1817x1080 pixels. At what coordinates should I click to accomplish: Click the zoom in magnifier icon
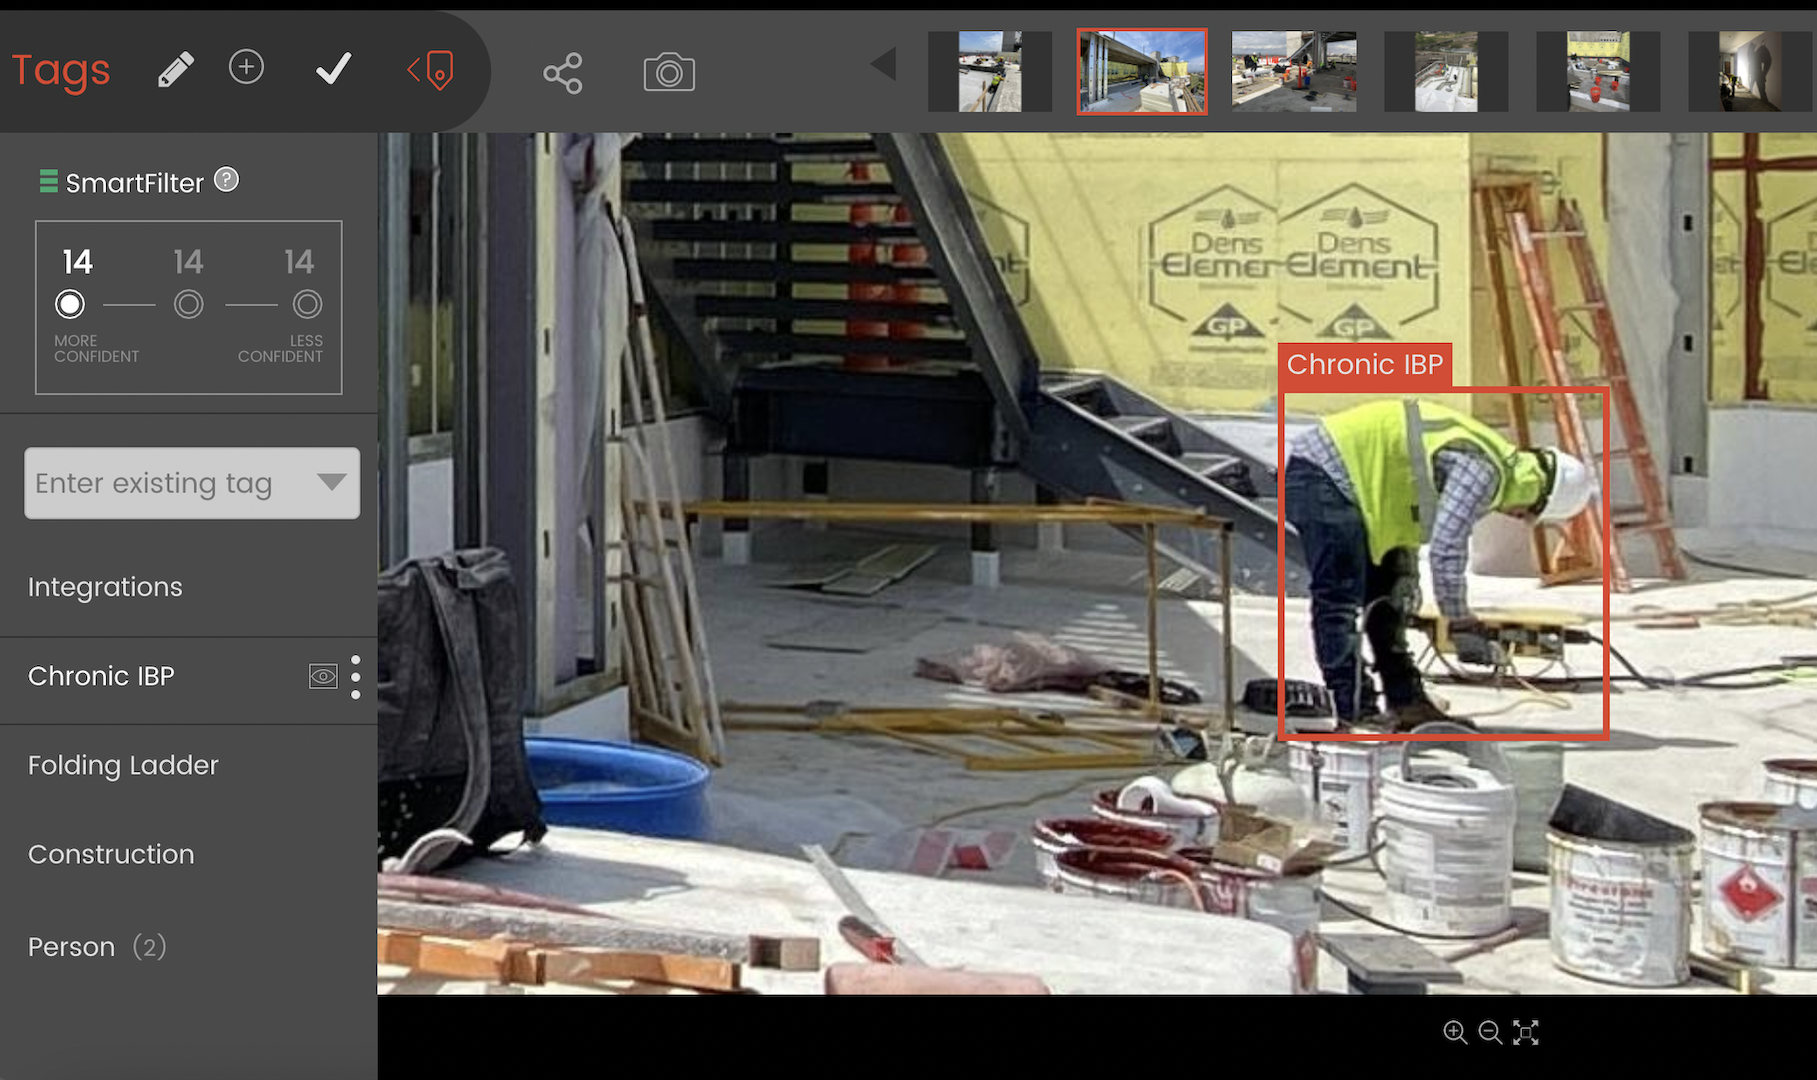[1455, 1032]
